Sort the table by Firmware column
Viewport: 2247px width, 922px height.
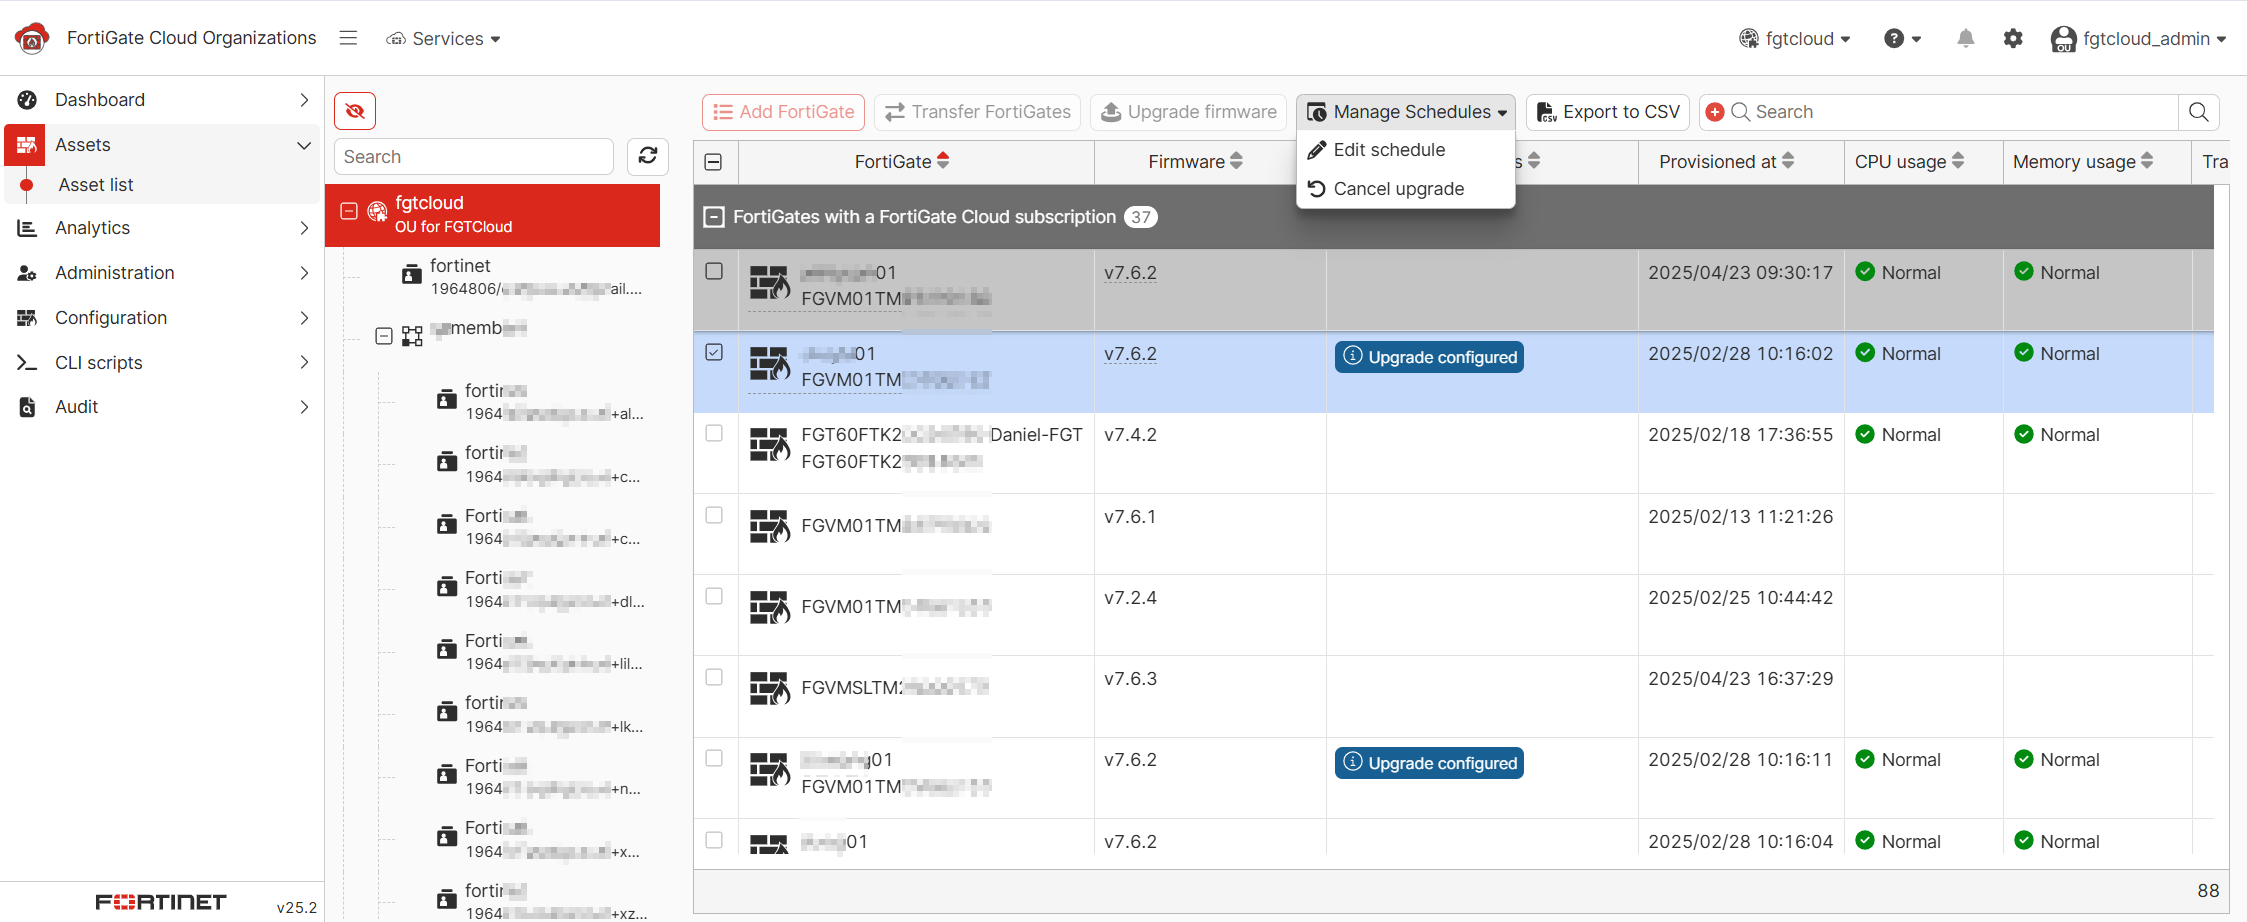[1195, 162]
